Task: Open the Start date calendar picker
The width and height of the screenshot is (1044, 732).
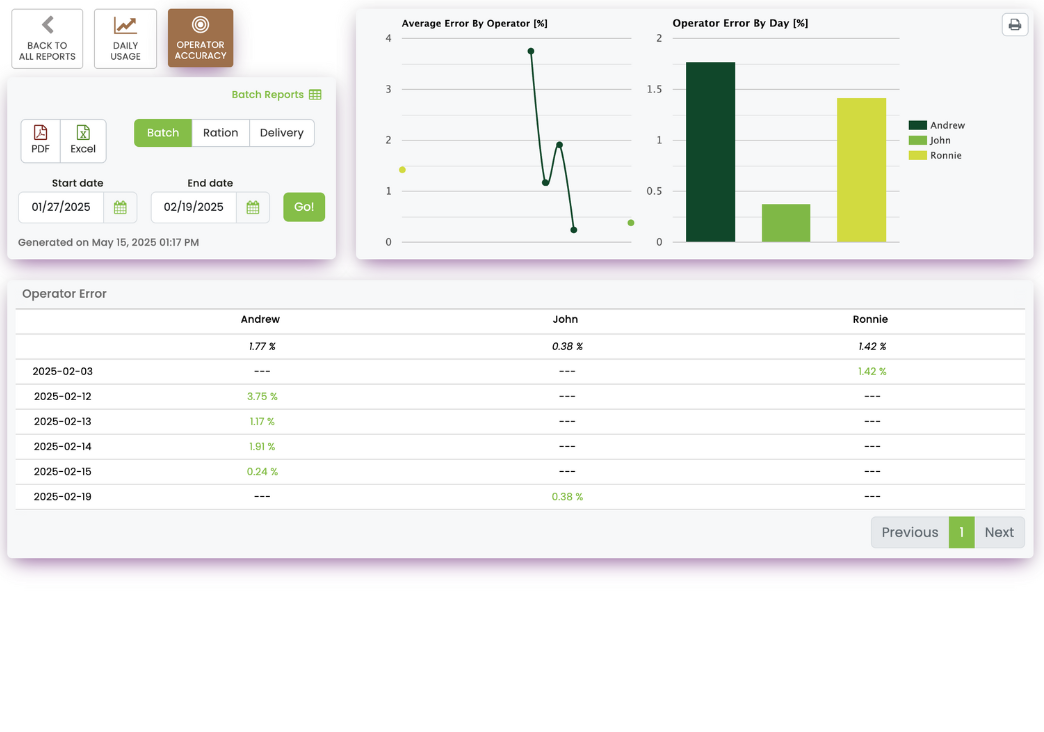Action: pyautogui.click(x=119, y=207)
